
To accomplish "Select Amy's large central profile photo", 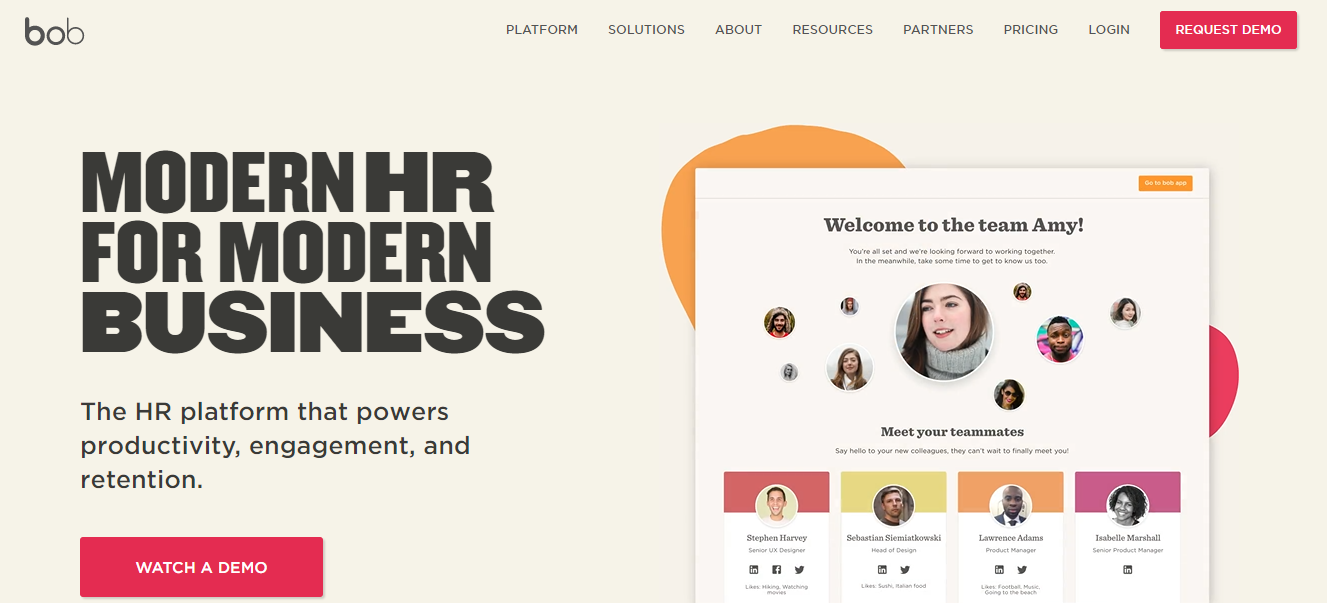I will tap(944, 332).
